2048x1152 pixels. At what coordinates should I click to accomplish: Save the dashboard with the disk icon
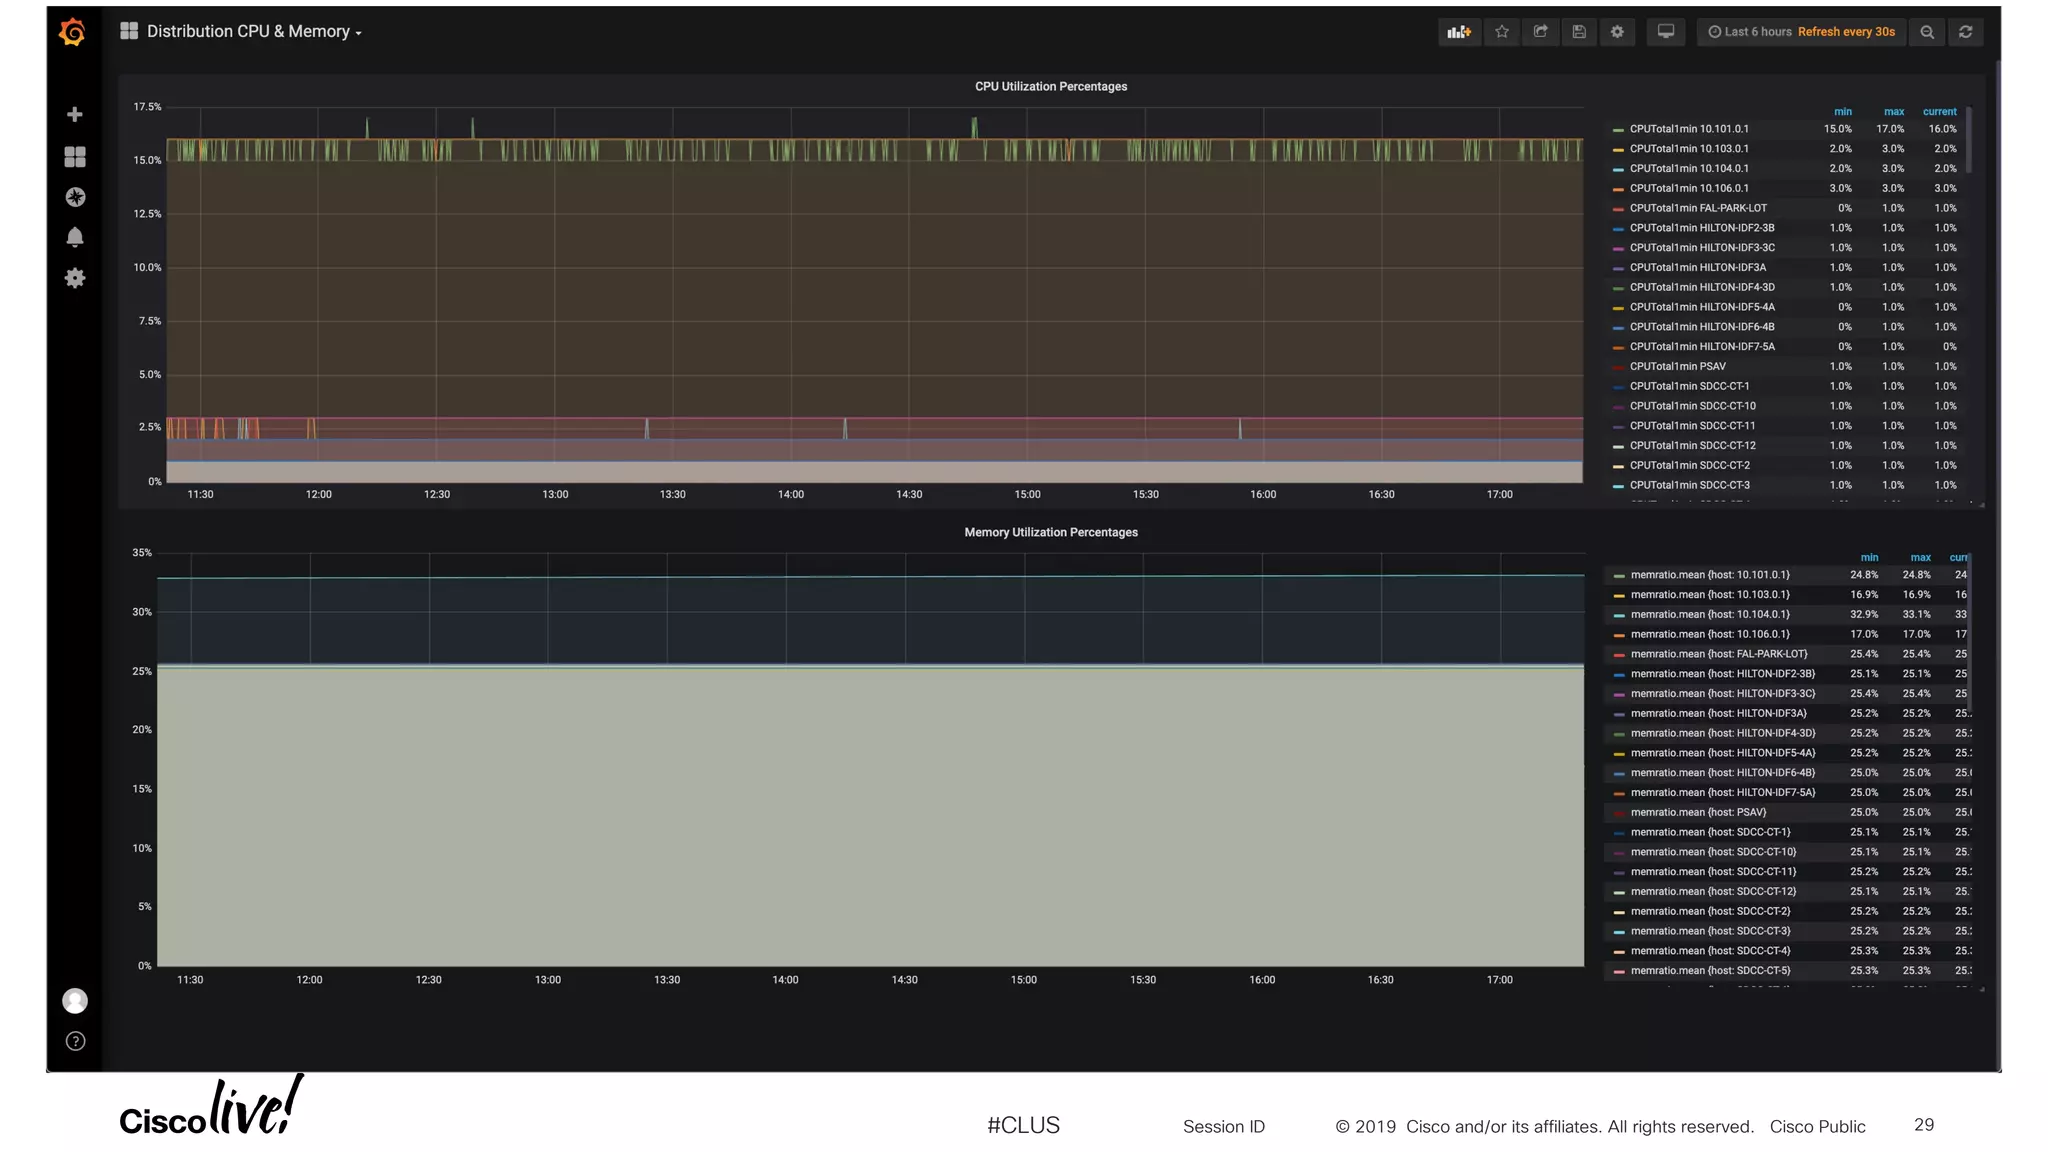pos(1579,32)
